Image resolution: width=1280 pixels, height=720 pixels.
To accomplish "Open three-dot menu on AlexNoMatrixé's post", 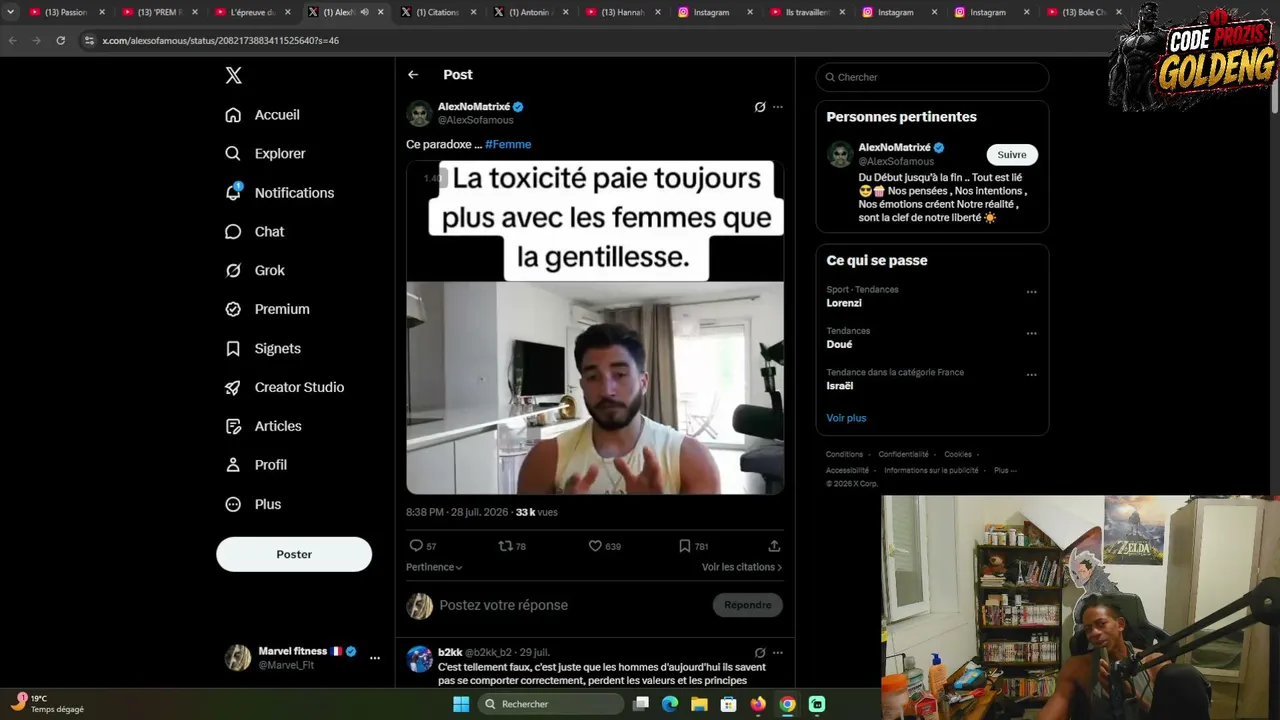I will tap(778, 107).
